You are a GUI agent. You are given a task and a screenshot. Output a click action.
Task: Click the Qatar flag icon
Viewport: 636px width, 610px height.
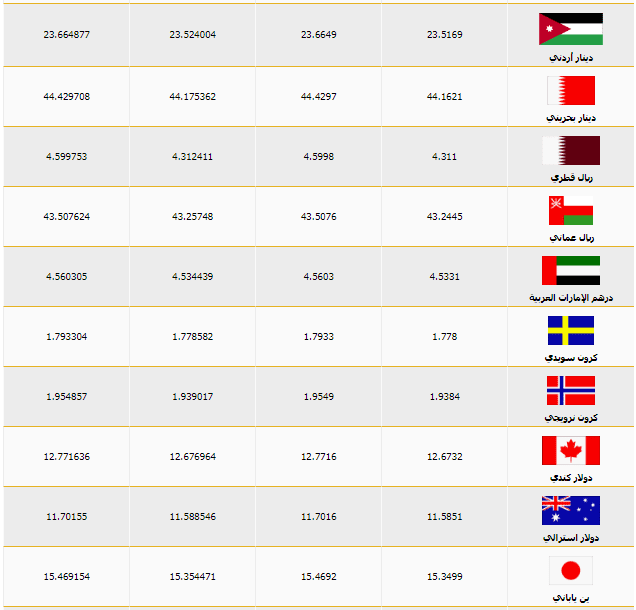point(571,150)
